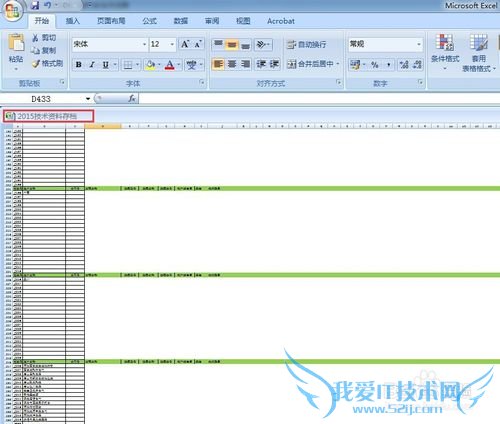Change text orientation with the angled icon
The width and height of the screenshot is (500, 424).
pos(262,44)
